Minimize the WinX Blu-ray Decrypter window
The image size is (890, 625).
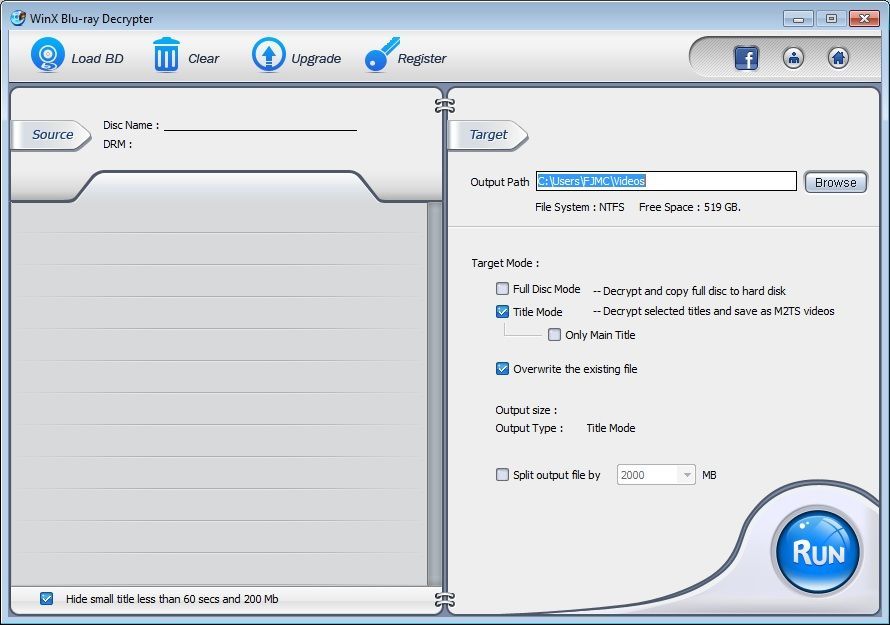click(798, 19)
